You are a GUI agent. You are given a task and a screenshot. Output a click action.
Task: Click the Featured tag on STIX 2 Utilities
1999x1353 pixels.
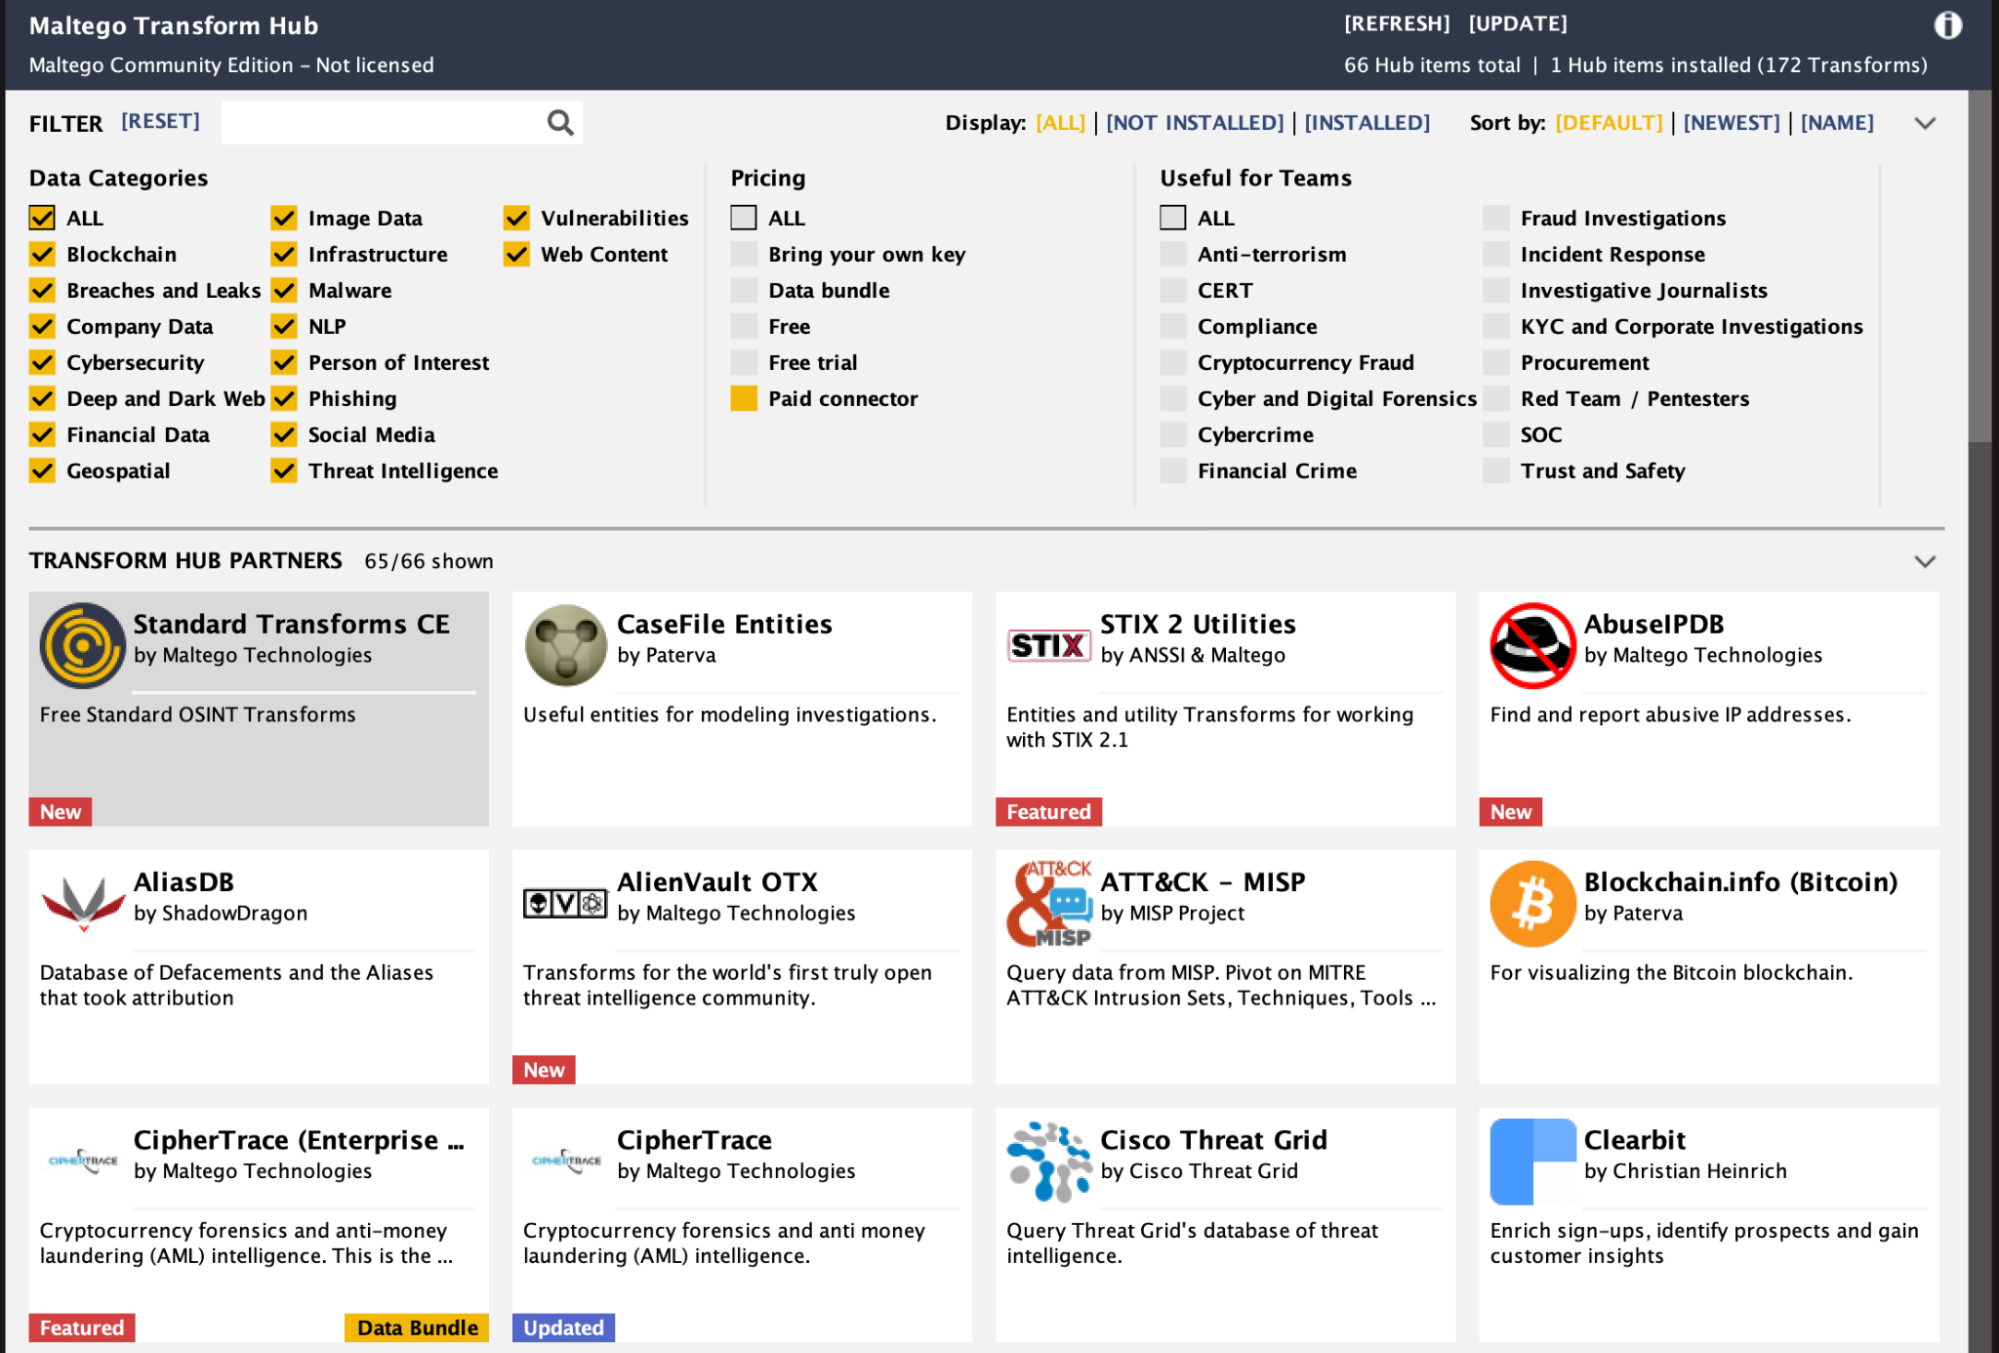tap(1048, 812)
